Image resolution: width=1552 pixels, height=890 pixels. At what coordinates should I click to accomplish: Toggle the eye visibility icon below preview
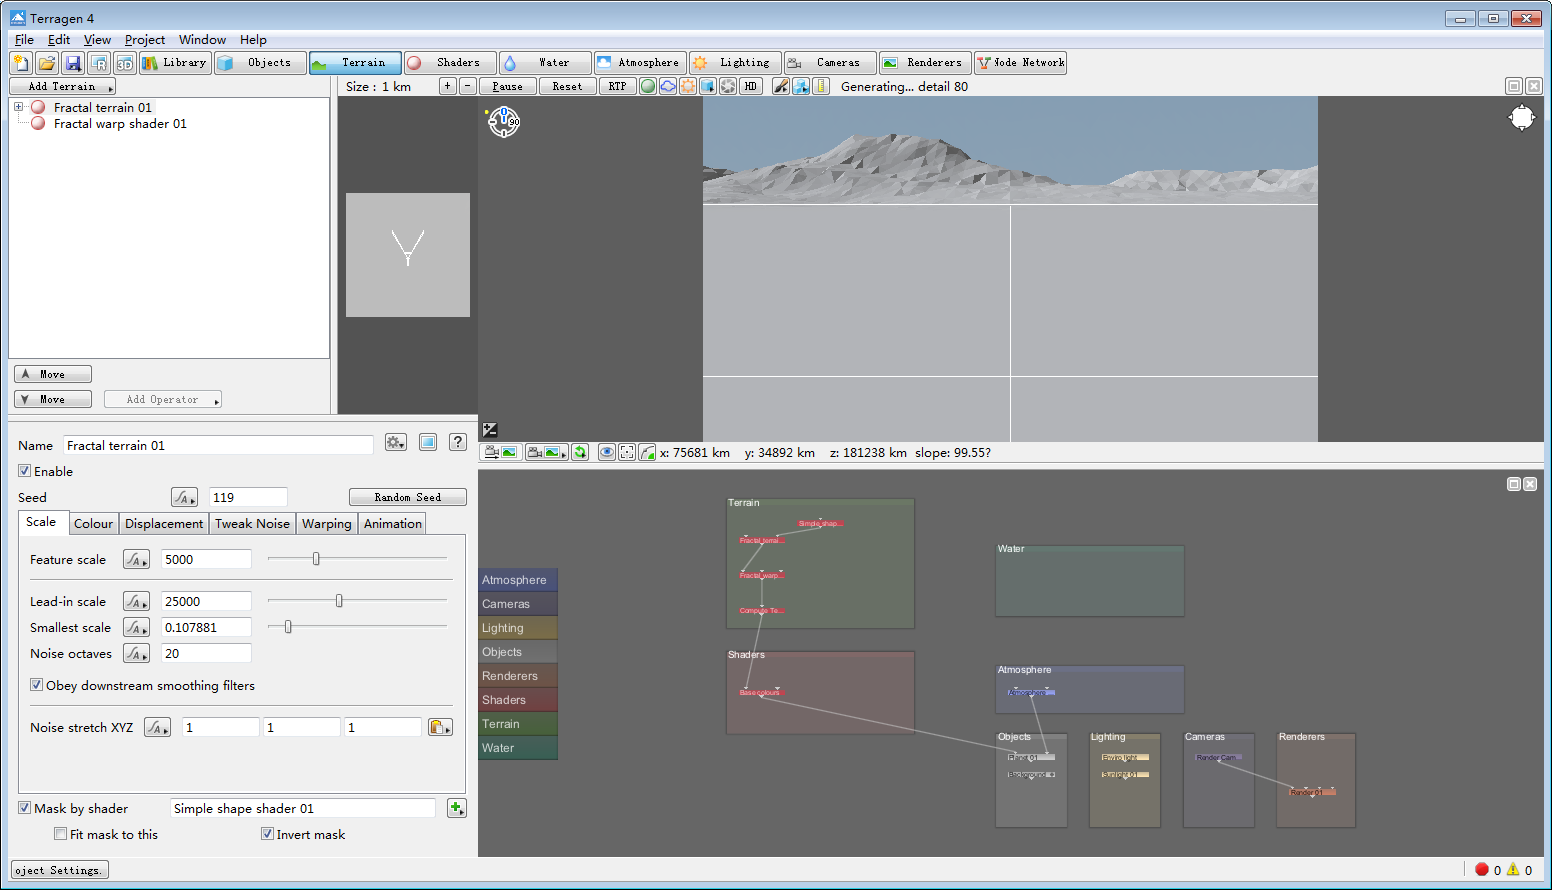coord(607,453)
